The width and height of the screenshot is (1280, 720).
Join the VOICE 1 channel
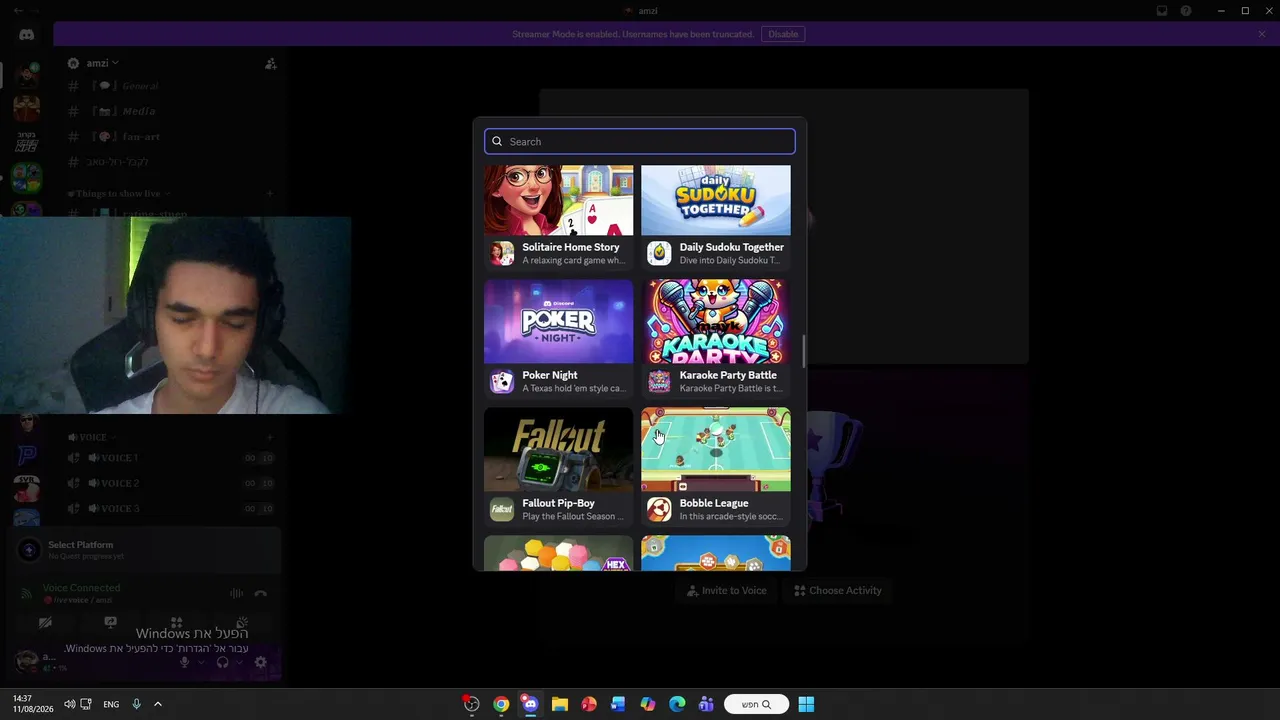[x=170, y=458]
